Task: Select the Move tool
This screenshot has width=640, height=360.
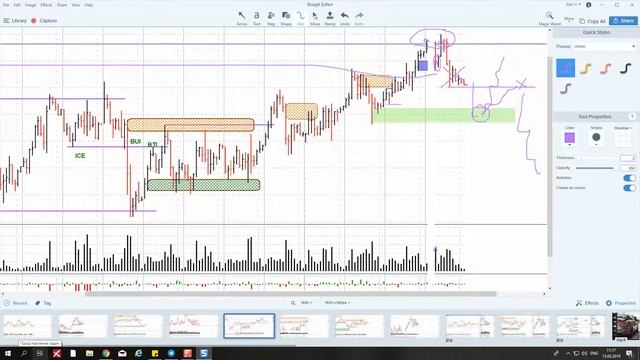Action: coord(315,18)
